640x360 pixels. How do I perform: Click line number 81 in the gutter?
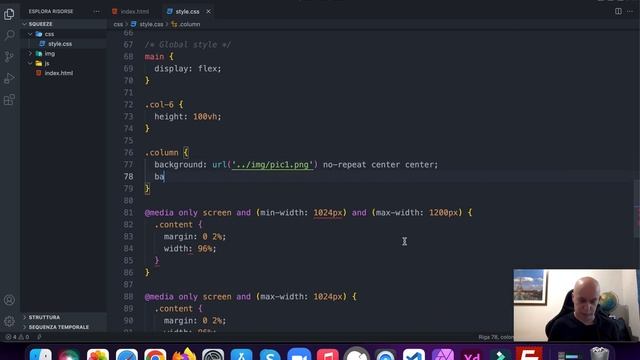(128, 213)
